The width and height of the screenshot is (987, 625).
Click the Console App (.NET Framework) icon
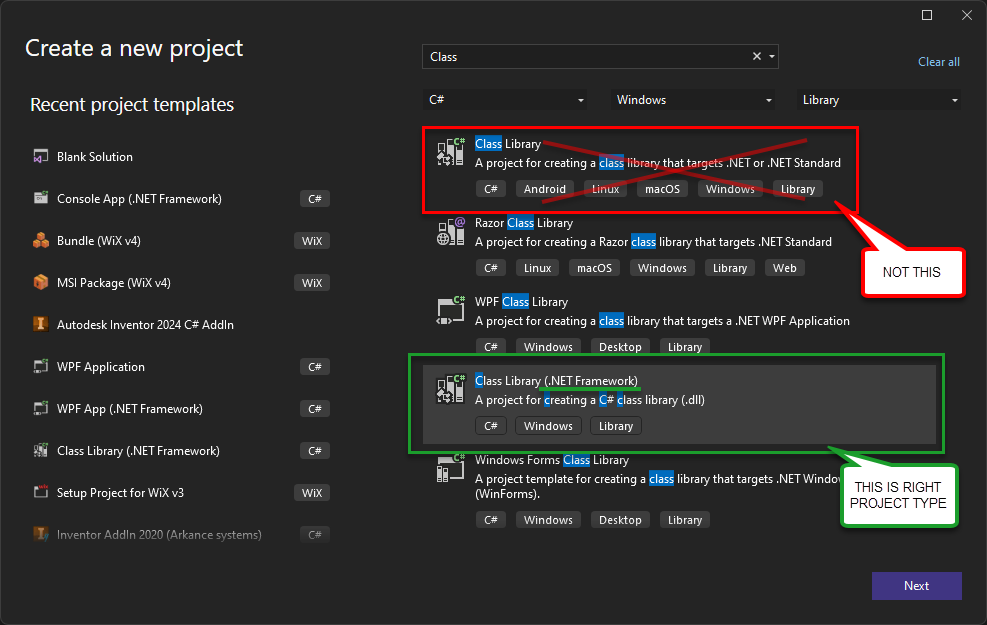(x=41, y=198)
